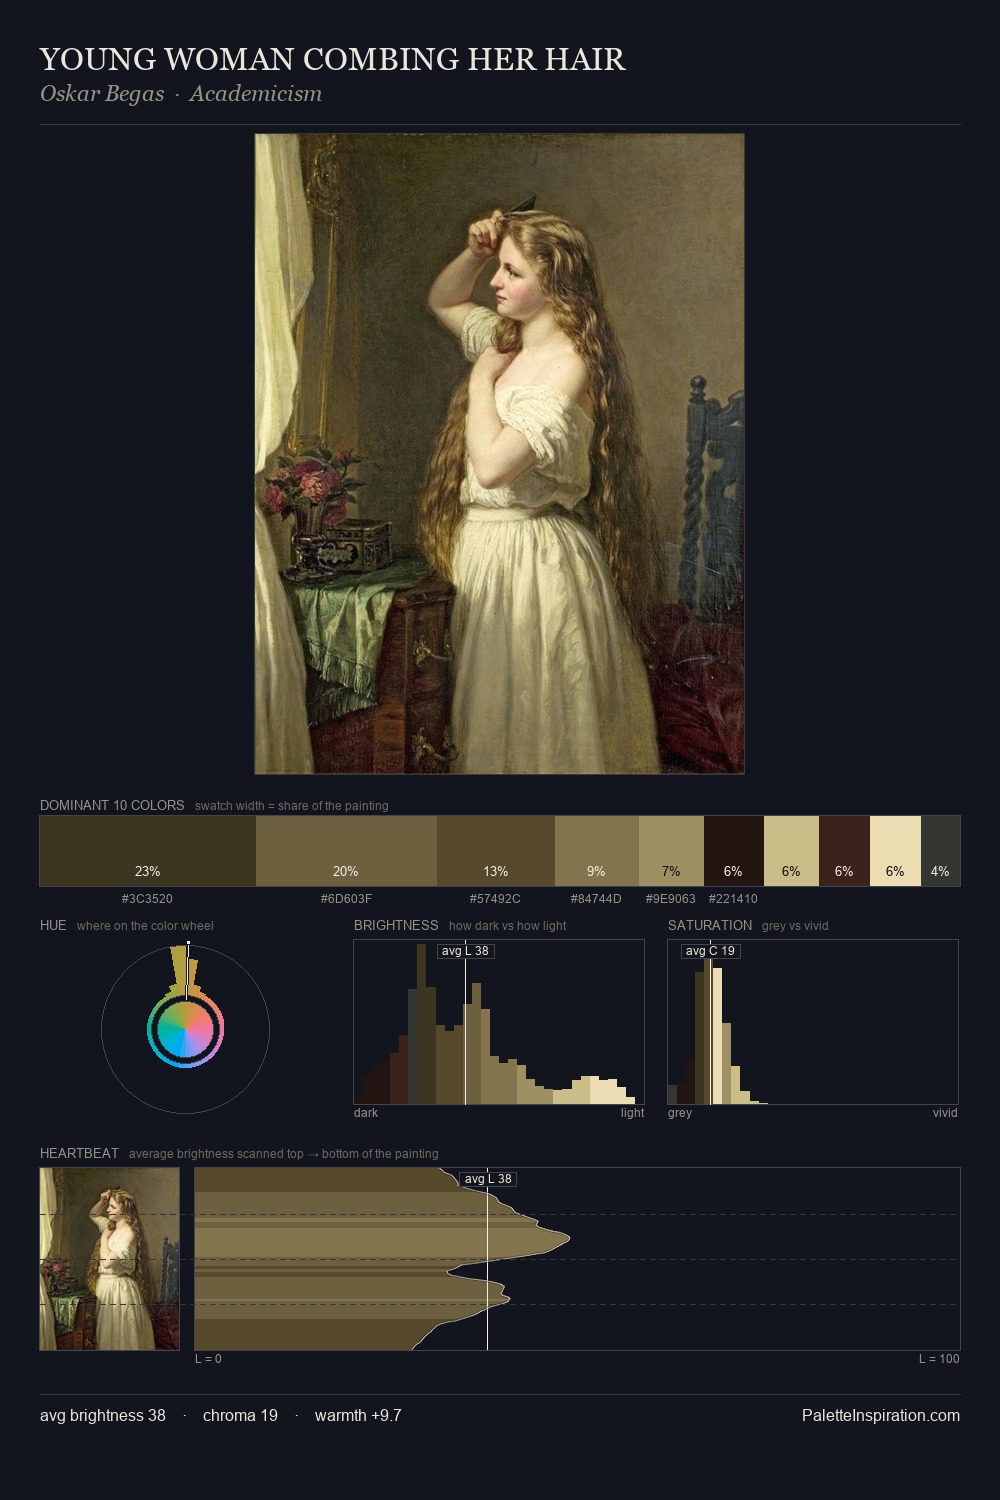
Task: Click the 'dark' axis label
Action: point(366,1113)
